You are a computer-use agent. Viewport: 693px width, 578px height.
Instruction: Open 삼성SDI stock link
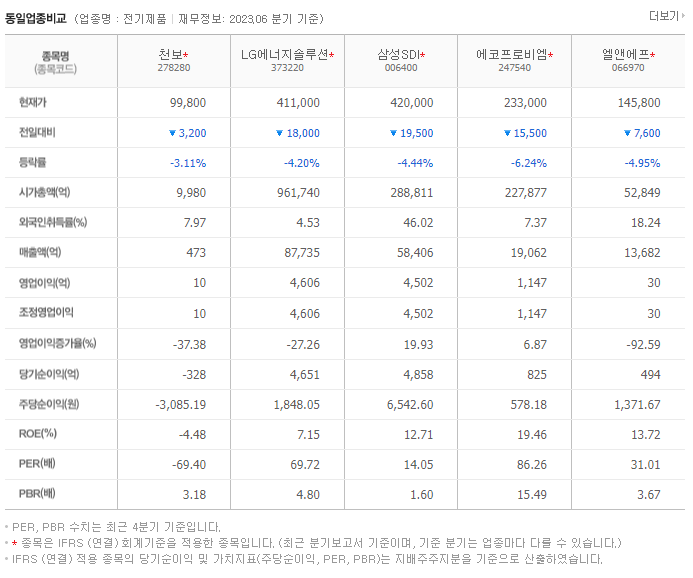[398, 54]
